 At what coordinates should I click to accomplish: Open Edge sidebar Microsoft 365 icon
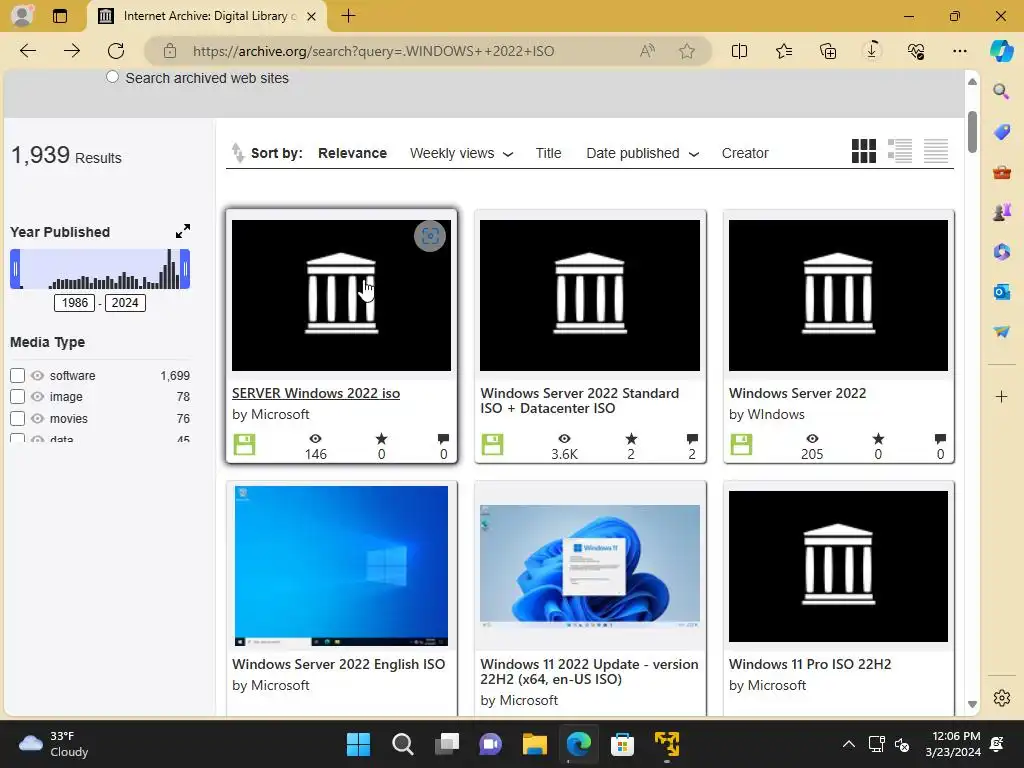click(1001, 251)
